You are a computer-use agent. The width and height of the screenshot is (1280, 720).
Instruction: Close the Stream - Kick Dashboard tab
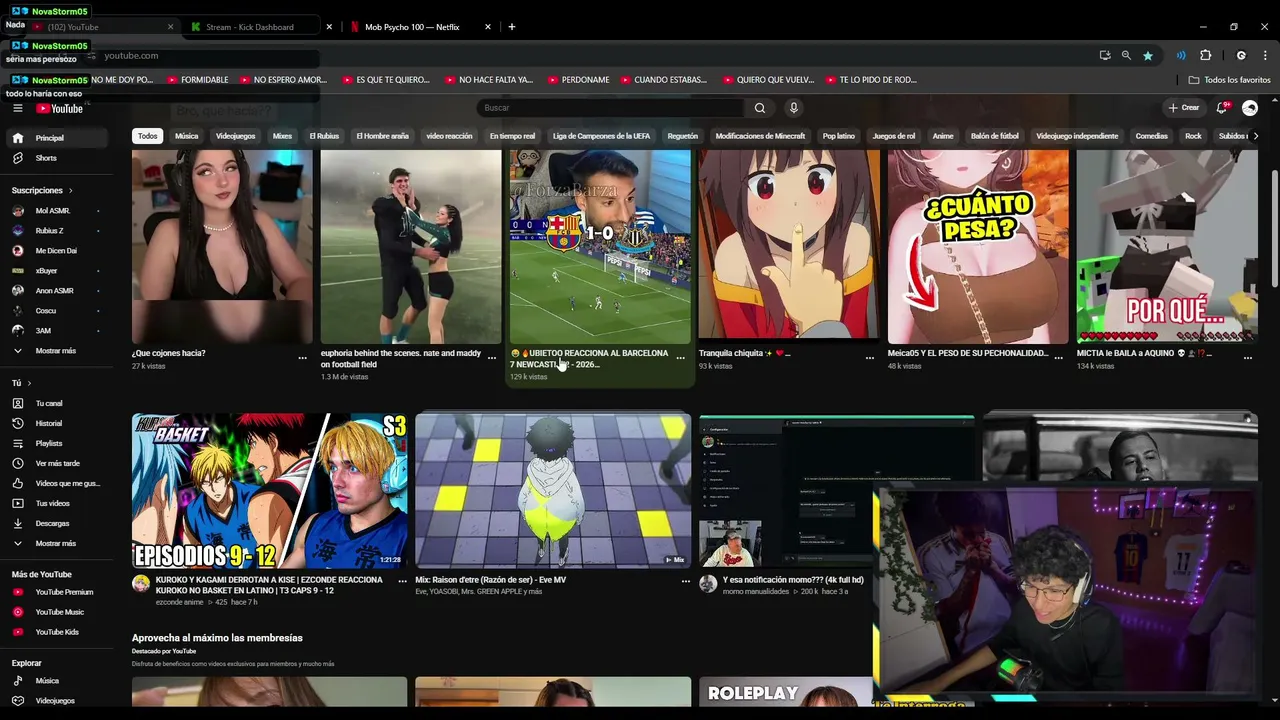329,27
